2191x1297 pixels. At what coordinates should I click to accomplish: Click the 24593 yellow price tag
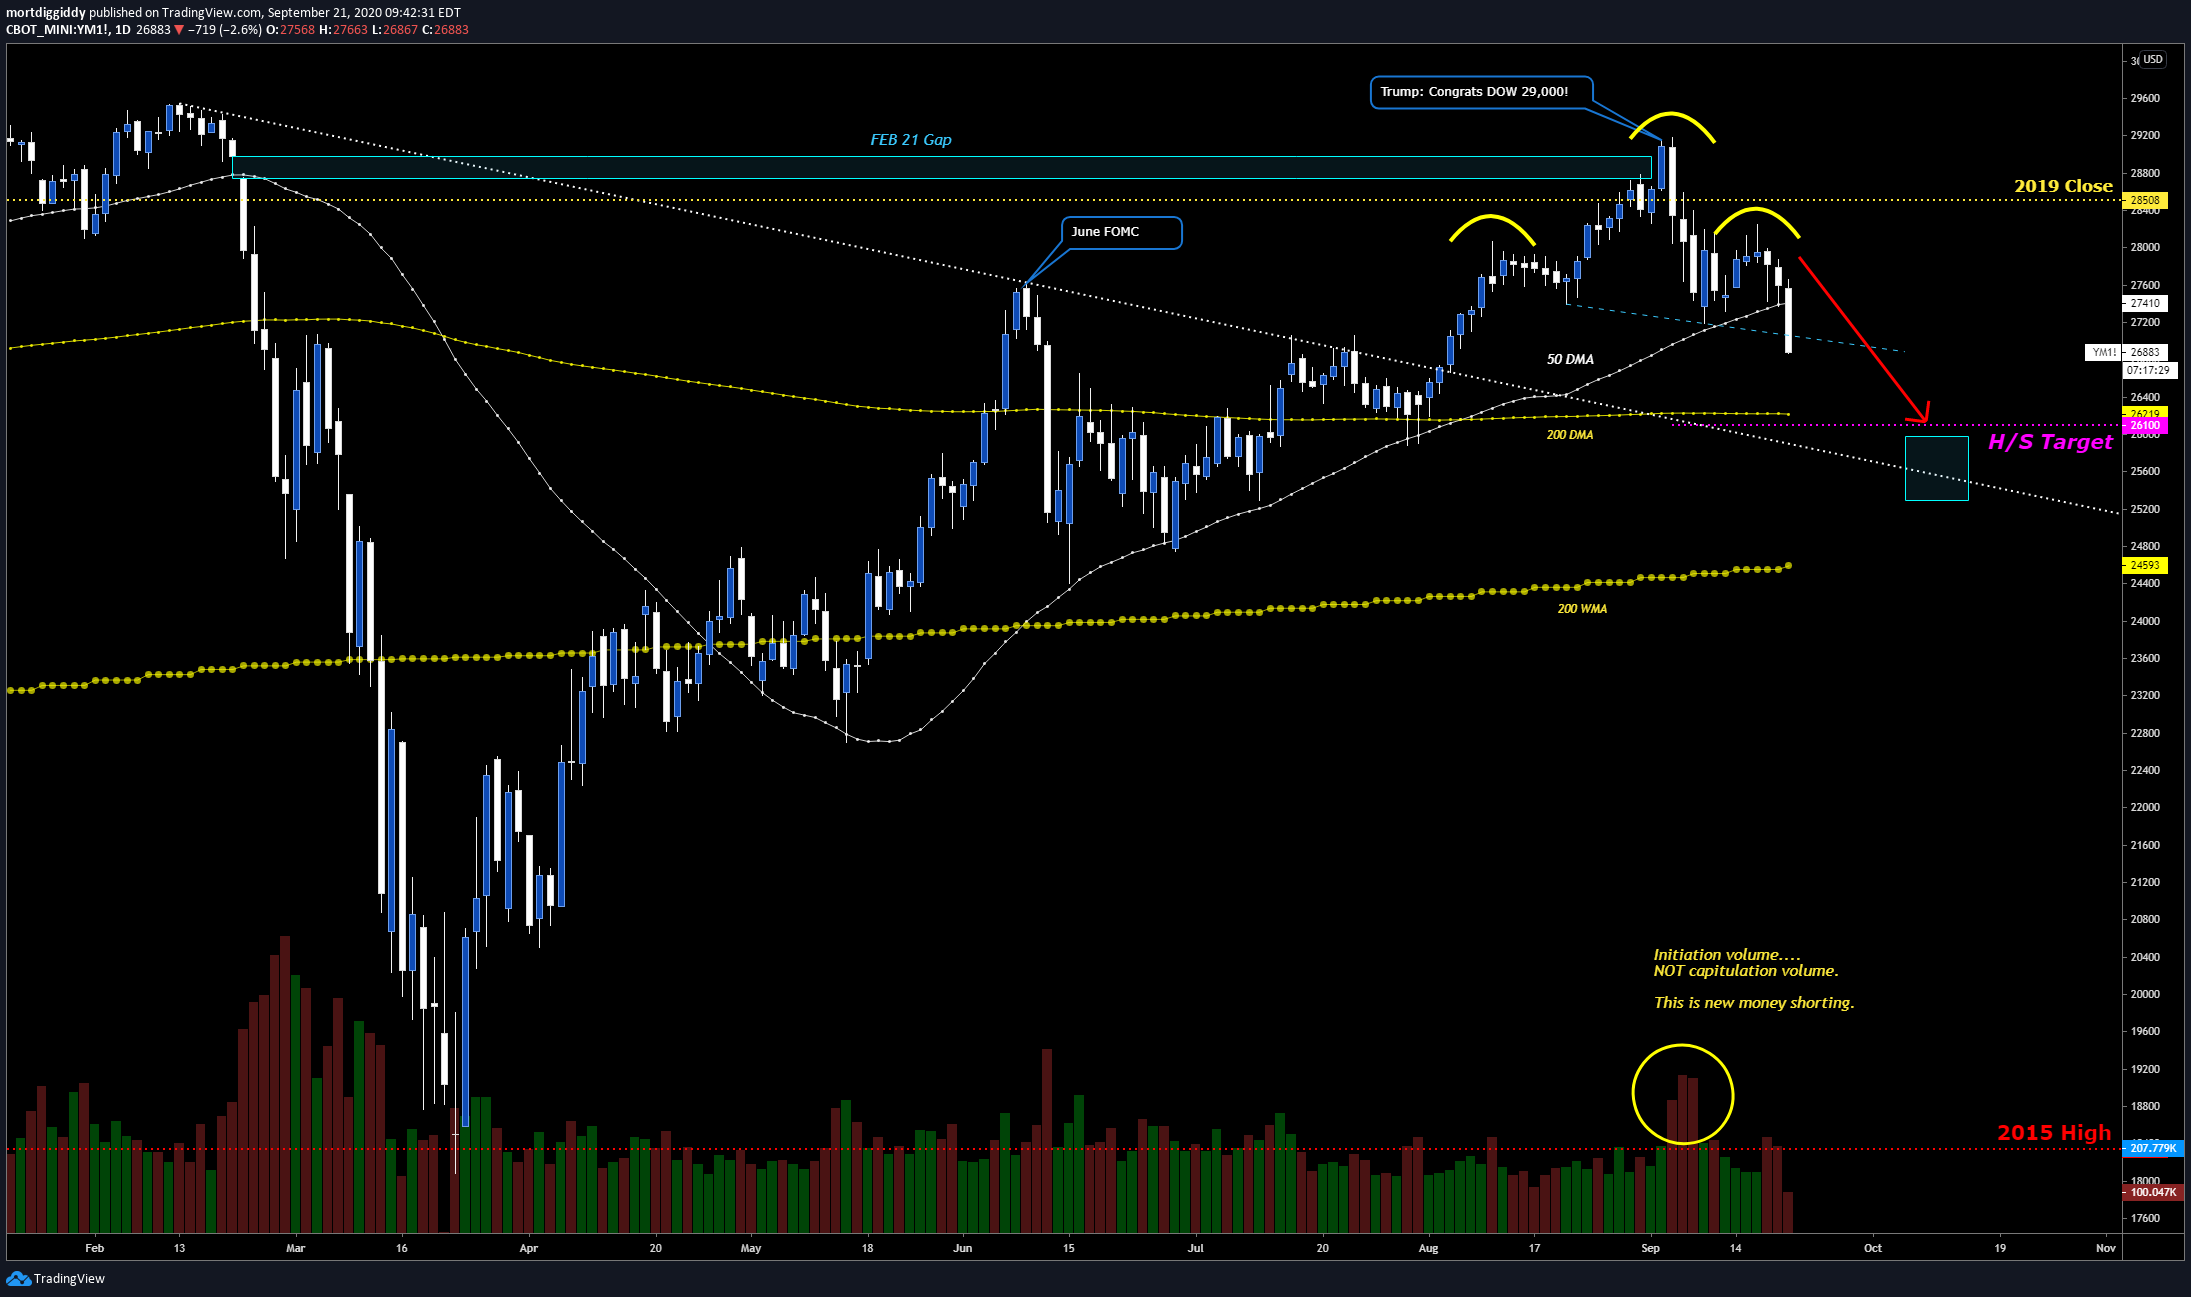coord(2144,565)
